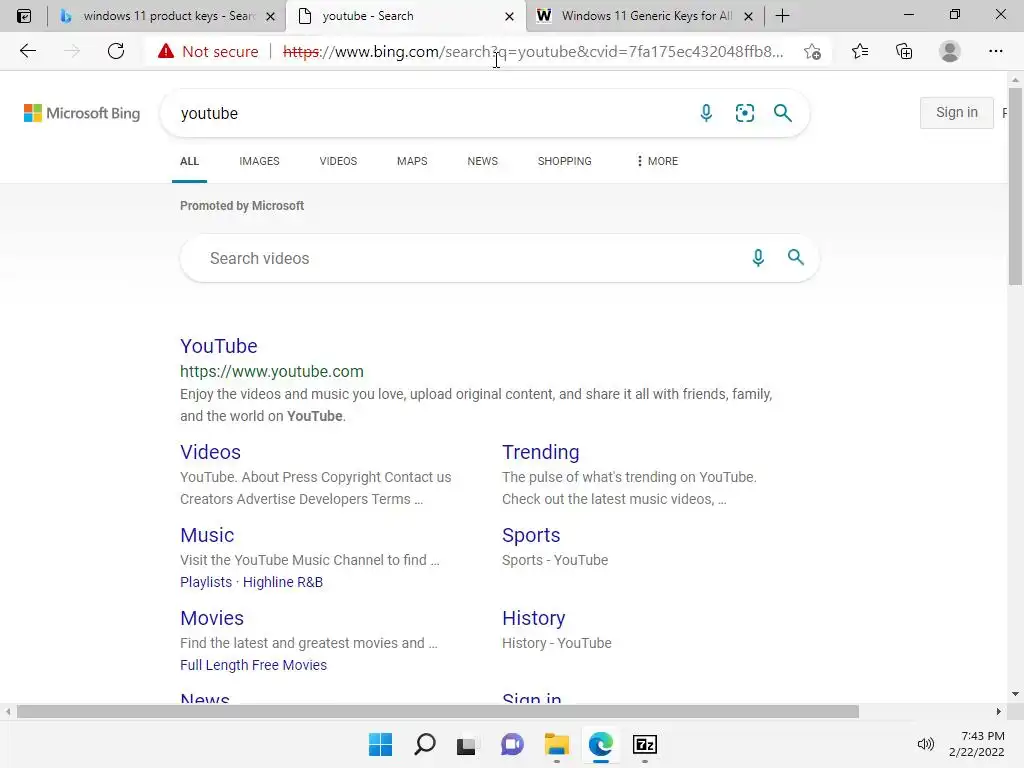This screenshot has height=768, width=1024.
Task: Open Windows Start menu
Action: [x=380, y=744]
